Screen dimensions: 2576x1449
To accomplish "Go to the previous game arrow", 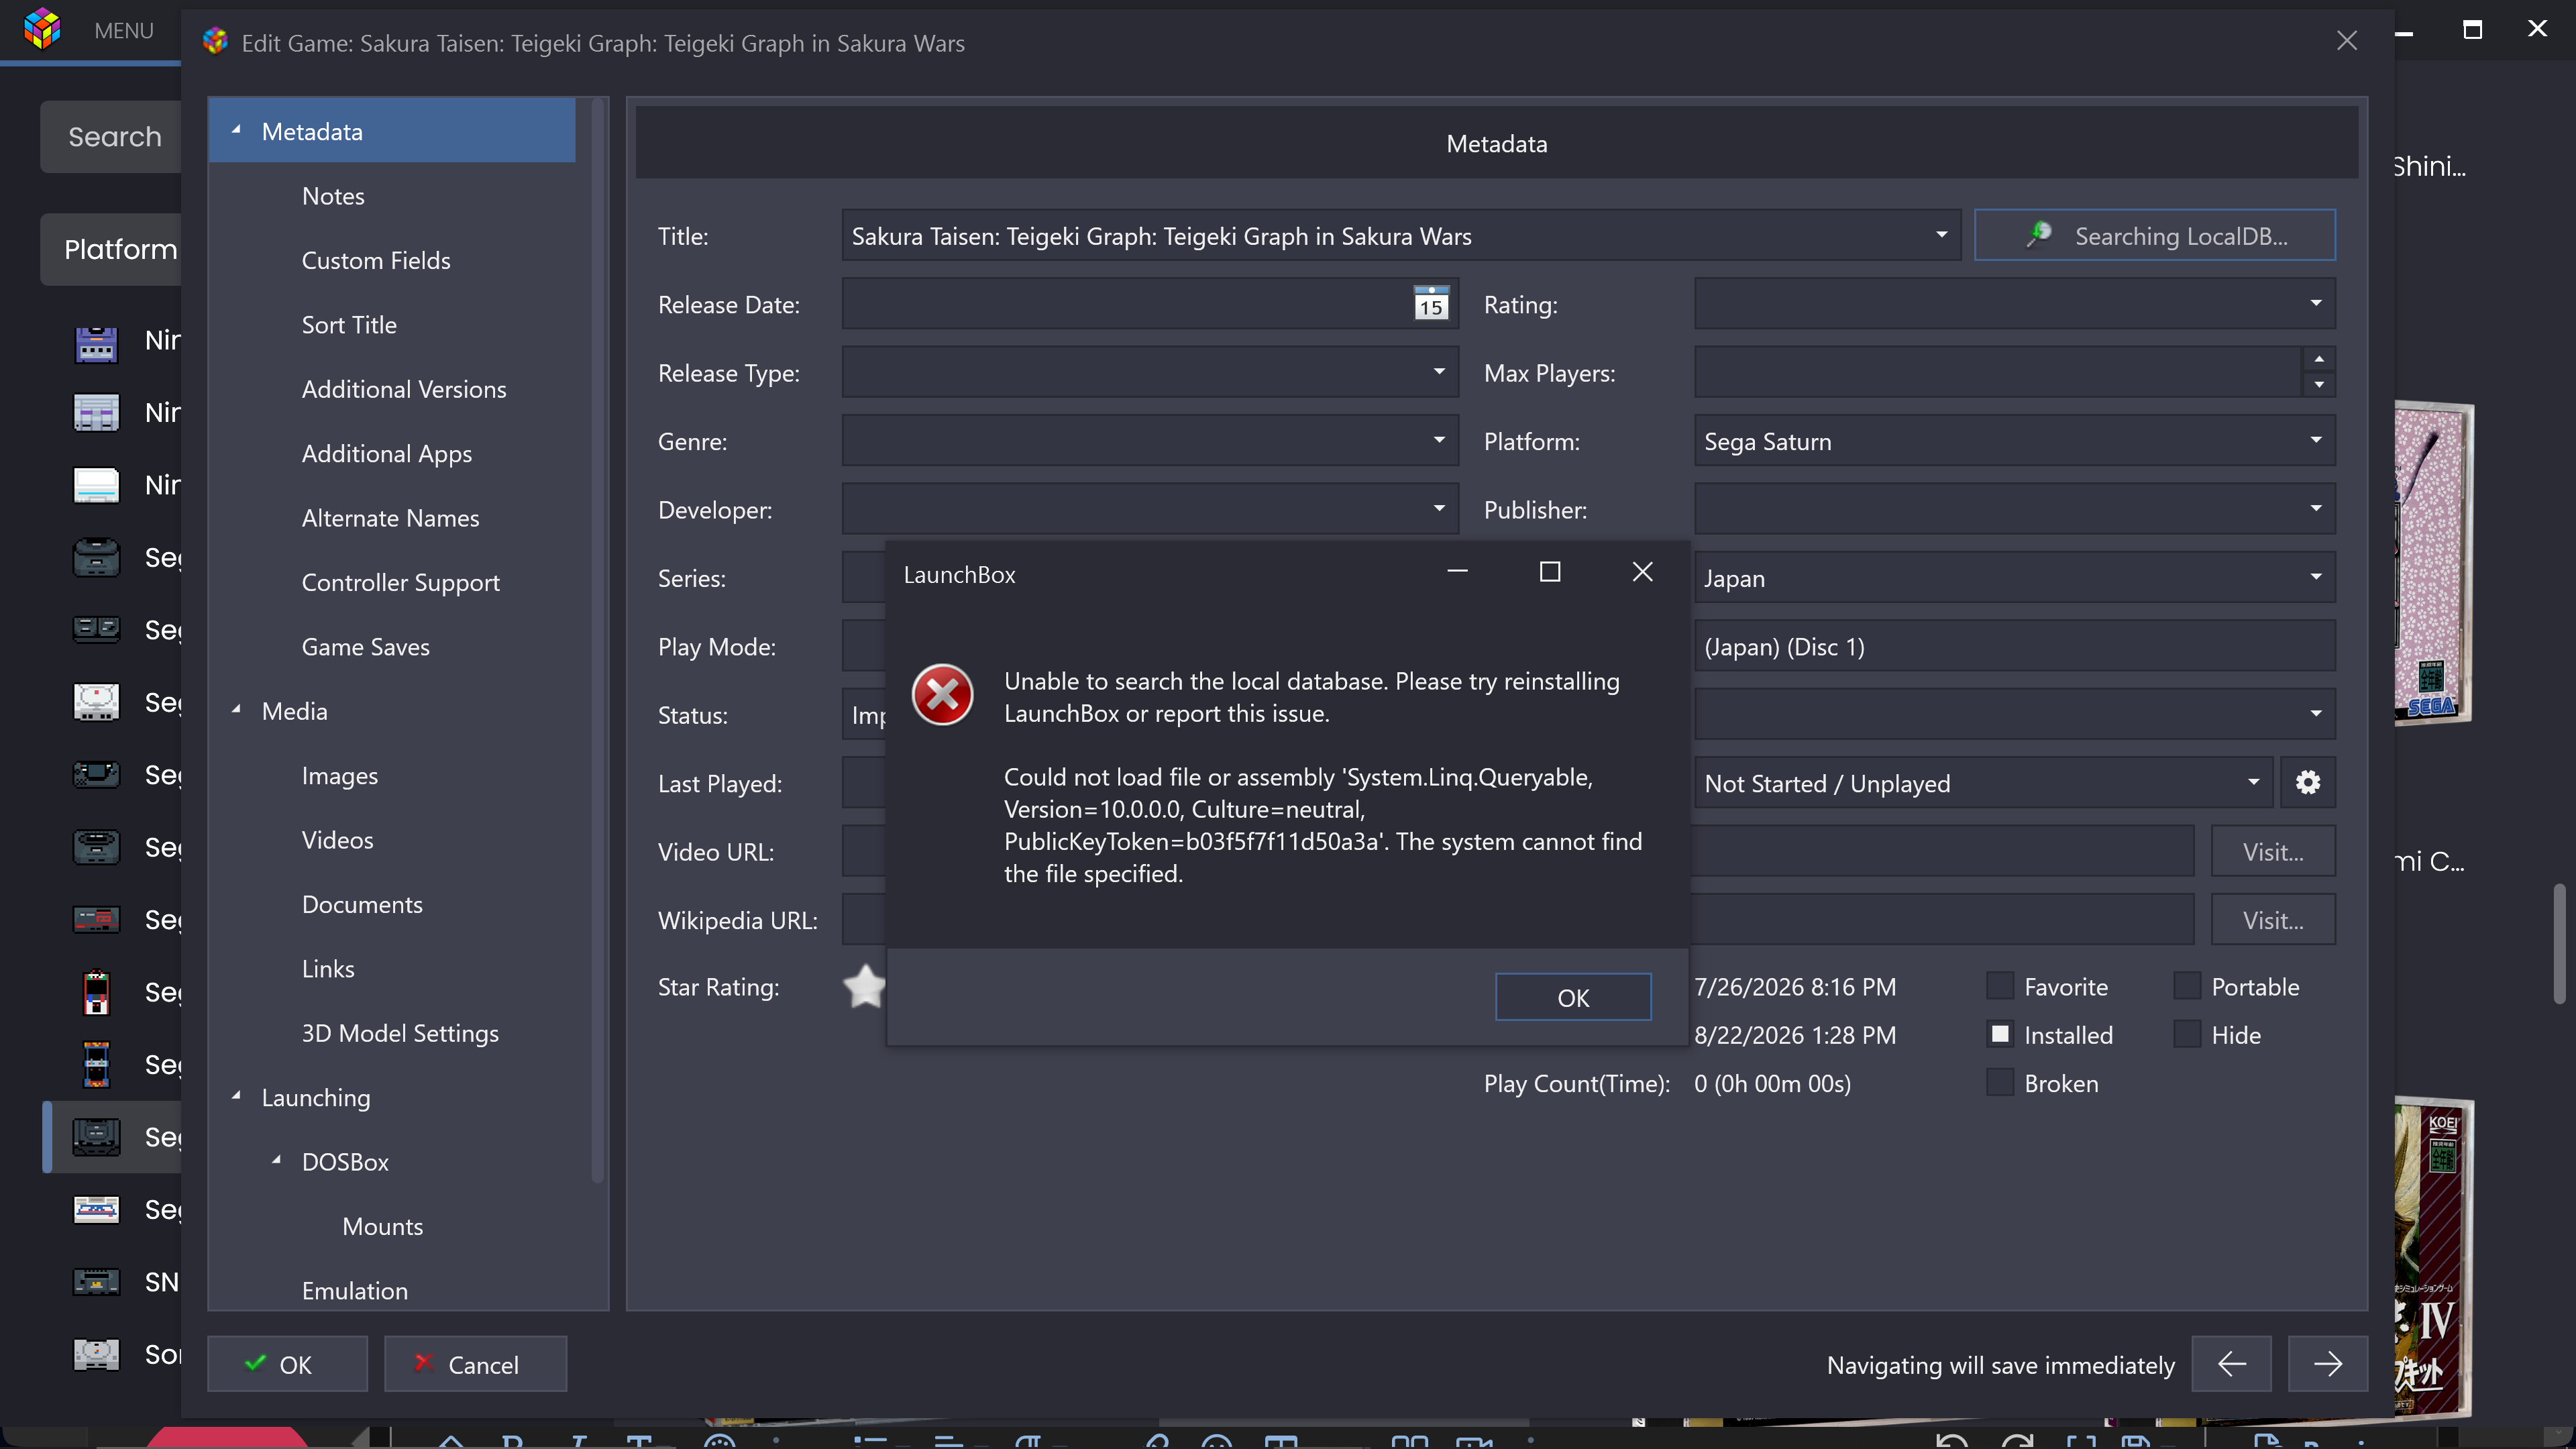I will [x=2231, y=1363].
